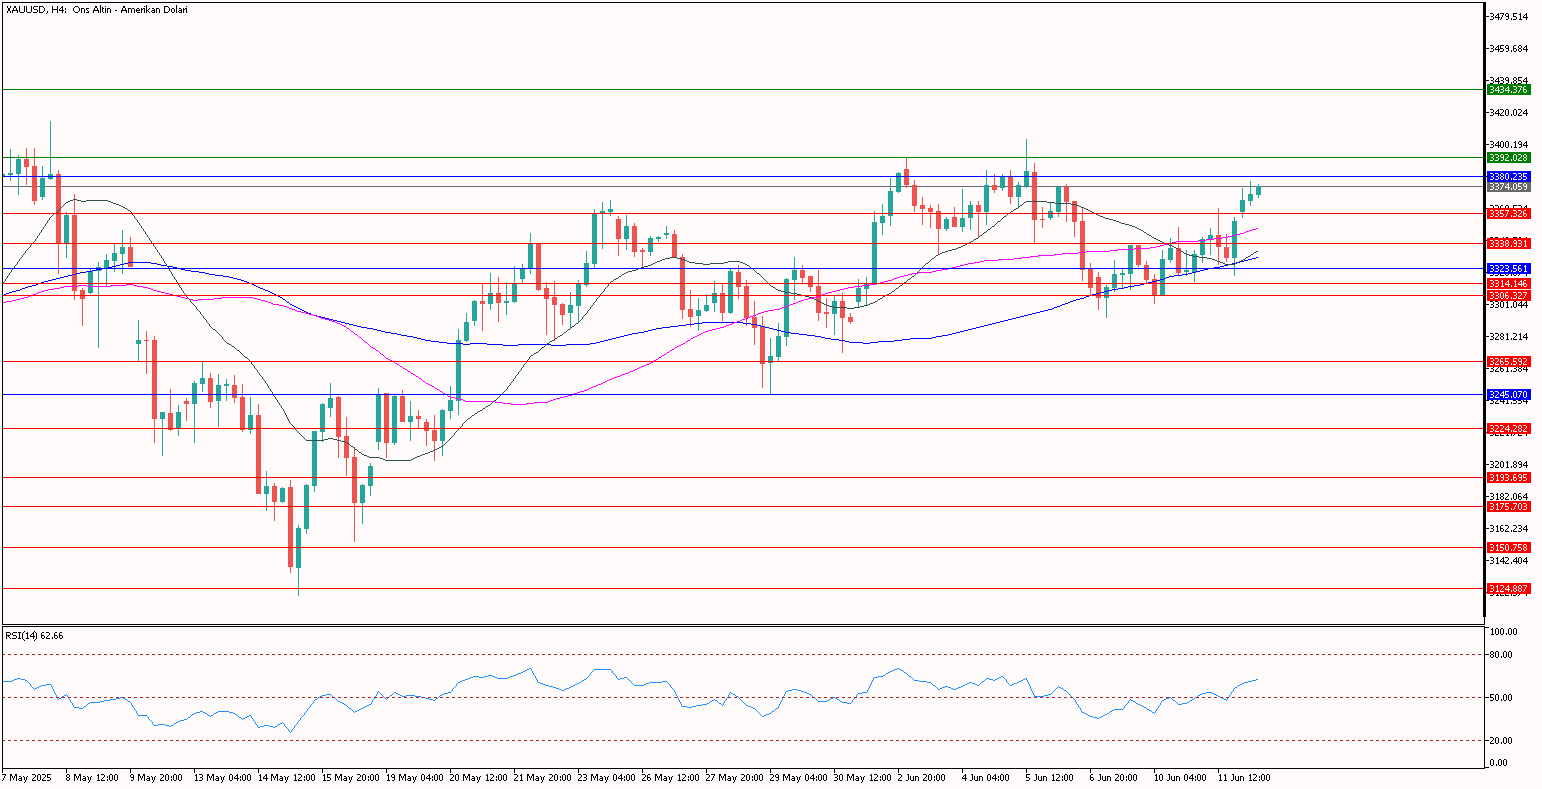Click the 26 May 12:00 time label
This screenshot has width=1542, height=789.
[669, 777]
